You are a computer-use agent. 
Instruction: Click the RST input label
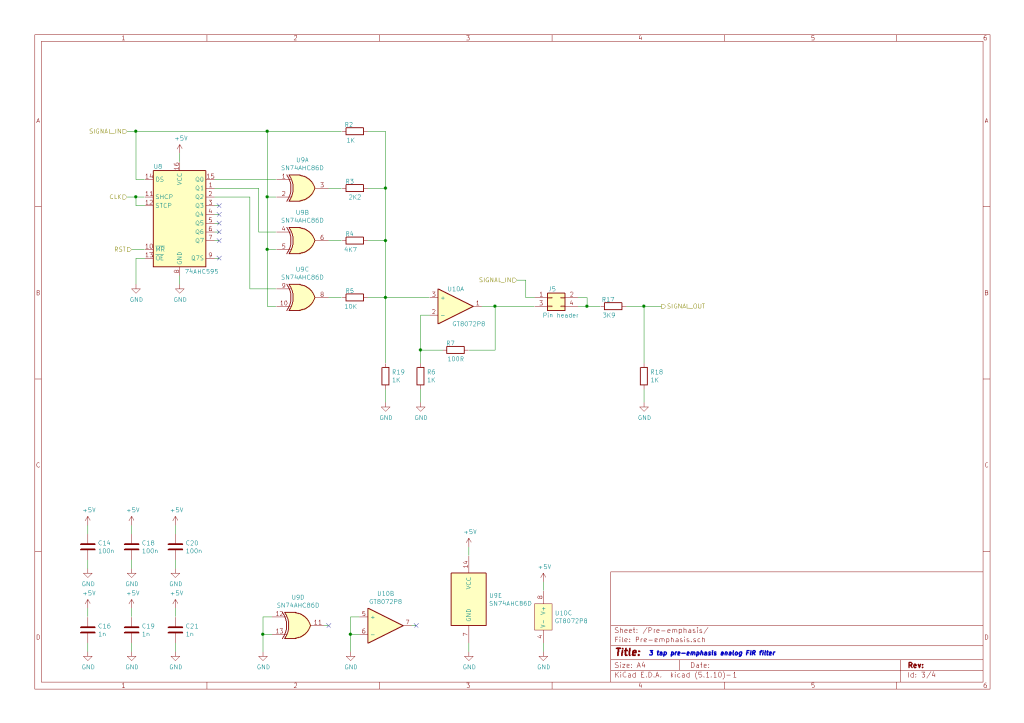click(x=120, y=249)
